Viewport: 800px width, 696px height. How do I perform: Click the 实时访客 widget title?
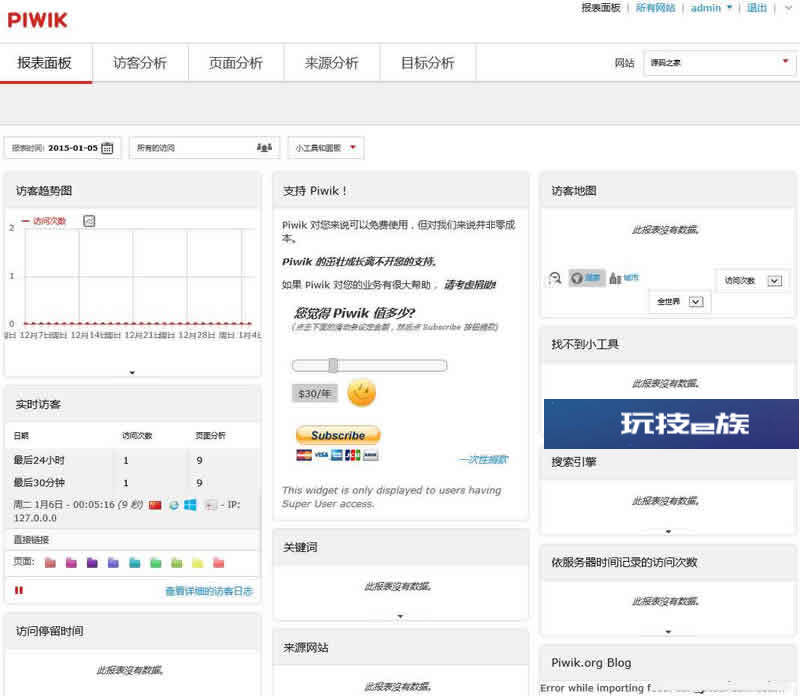point(38,405)
